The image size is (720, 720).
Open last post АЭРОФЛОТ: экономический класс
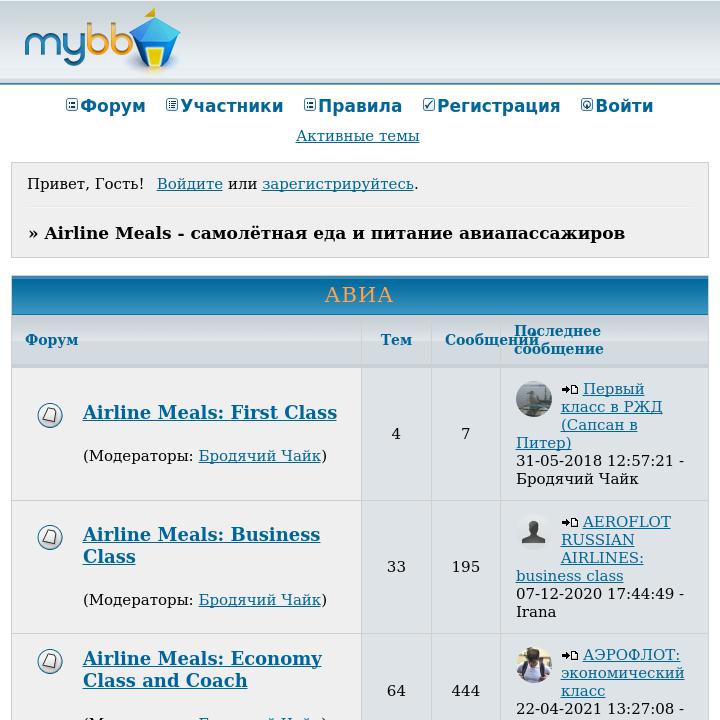[622, 673]
